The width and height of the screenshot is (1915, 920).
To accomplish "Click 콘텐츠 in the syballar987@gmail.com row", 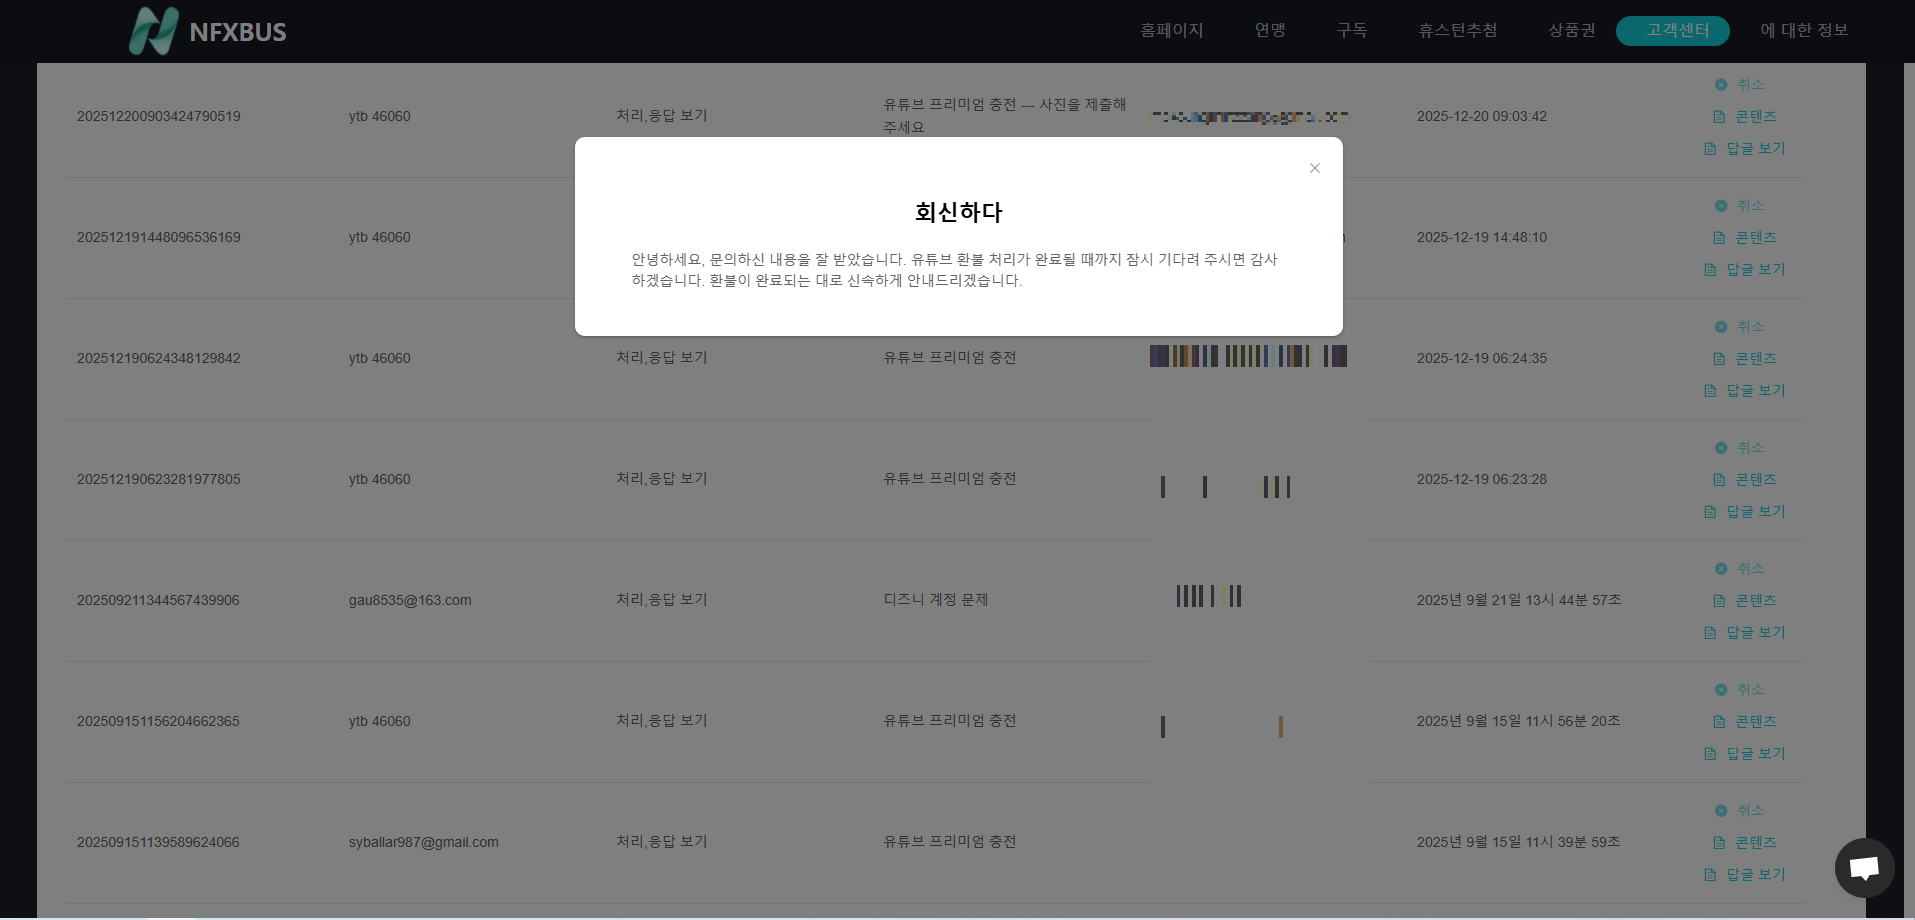I will pos(1745,843).
